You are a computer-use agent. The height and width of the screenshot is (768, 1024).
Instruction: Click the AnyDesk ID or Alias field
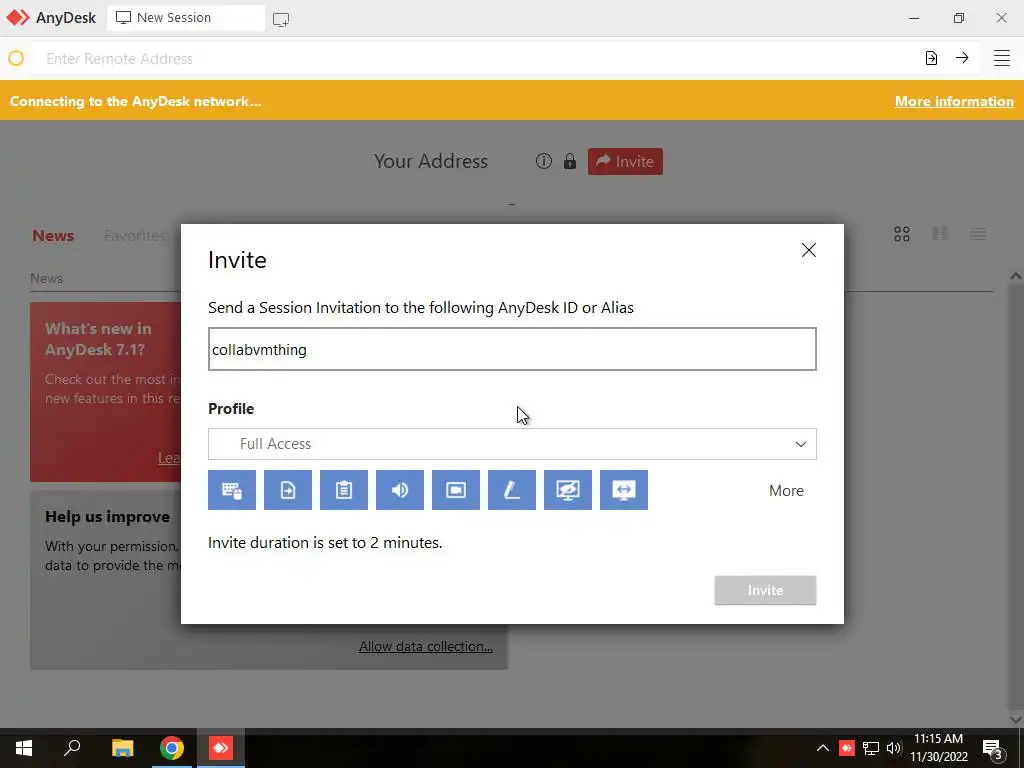tap(512, 349)
